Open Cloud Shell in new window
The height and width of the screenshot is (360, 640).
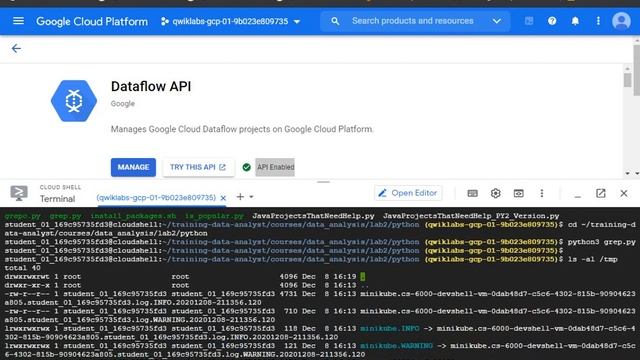(600, 193)
